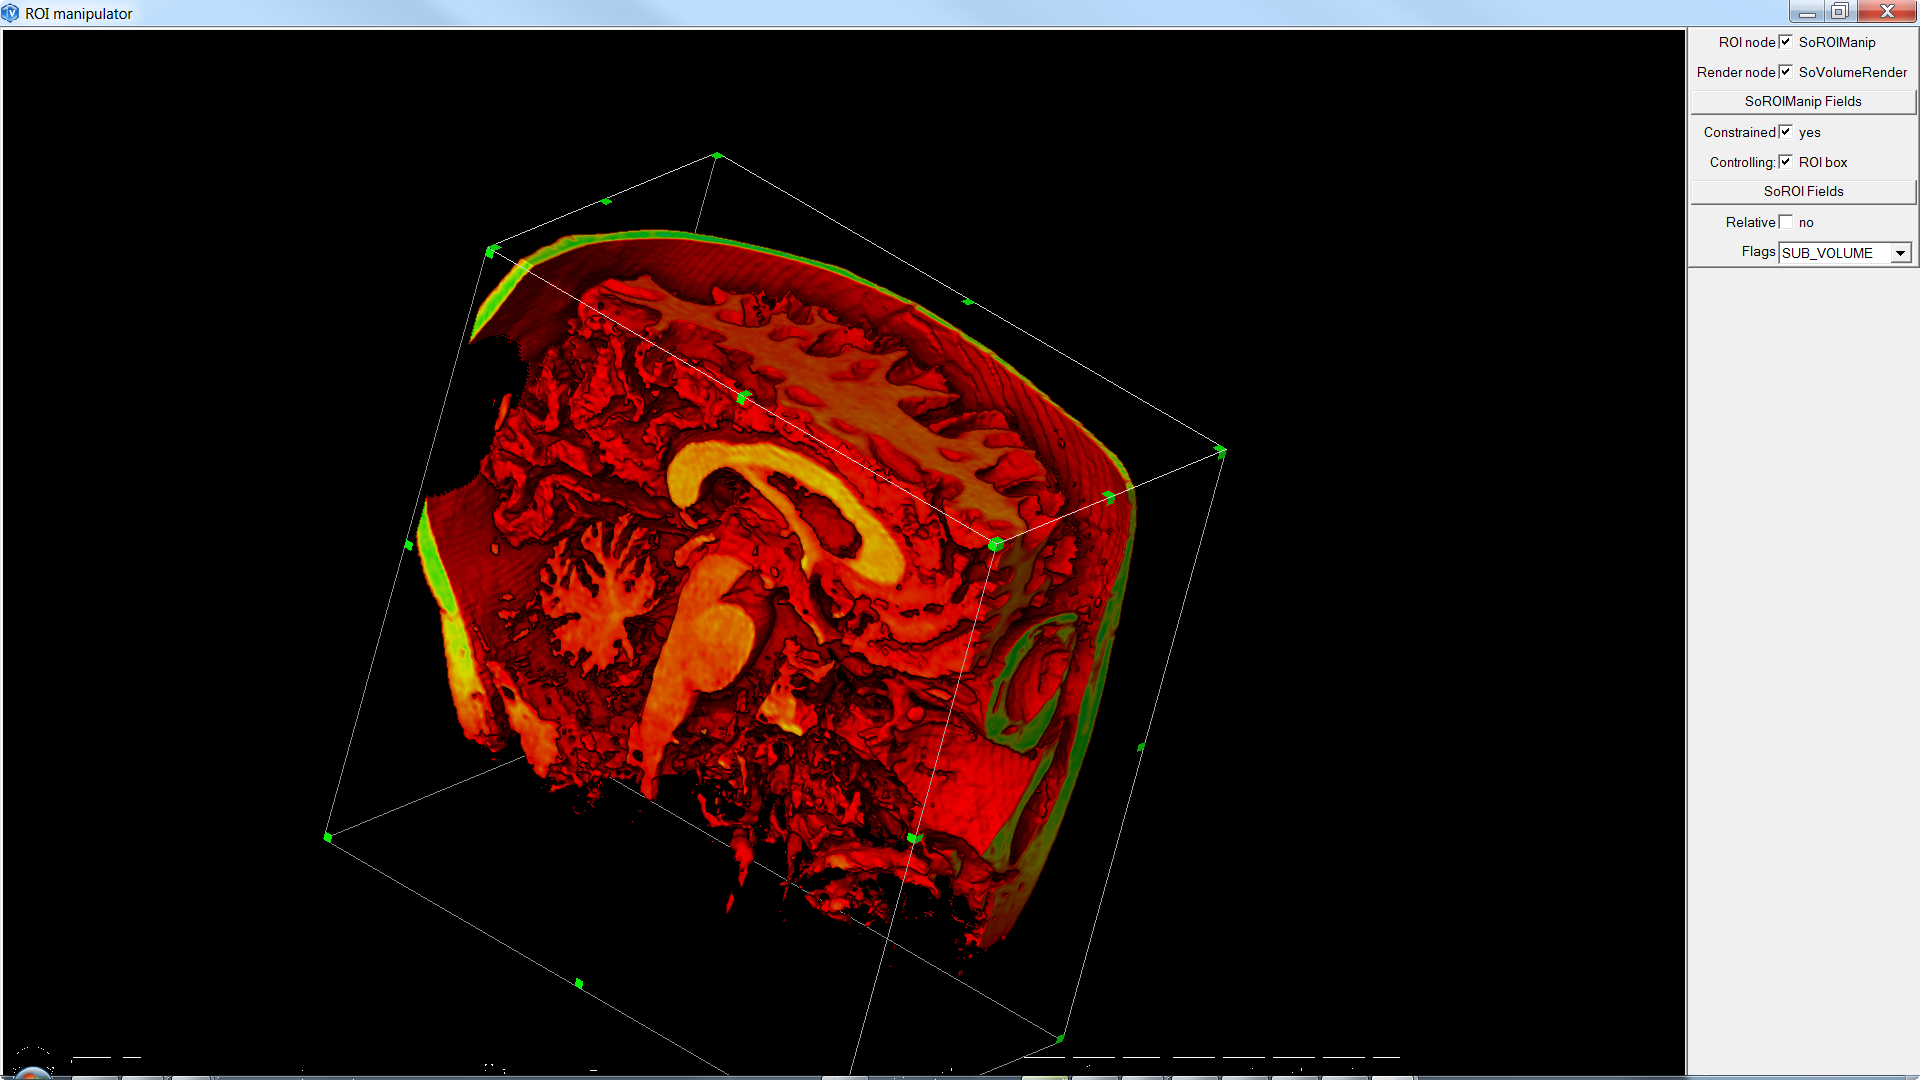
Task: Uncheck the ROI node SoROIManip checkbox
Action: (x=1785, y=42)
